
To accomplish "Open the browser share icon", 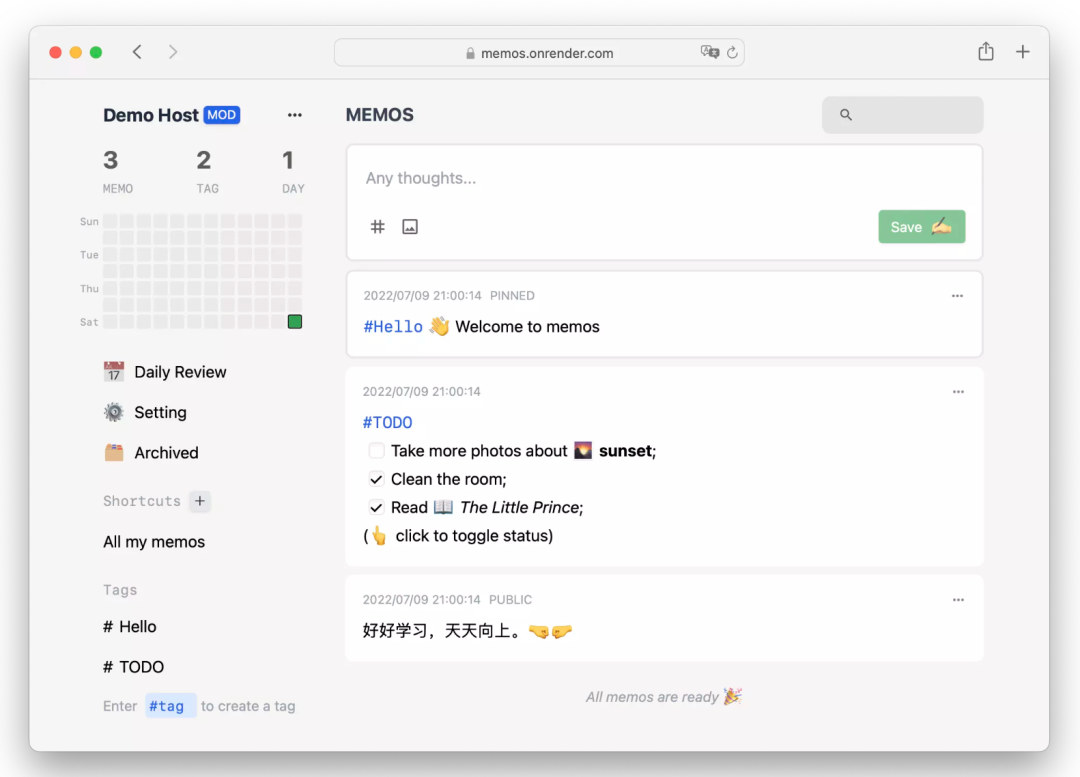I will [986, 52].
